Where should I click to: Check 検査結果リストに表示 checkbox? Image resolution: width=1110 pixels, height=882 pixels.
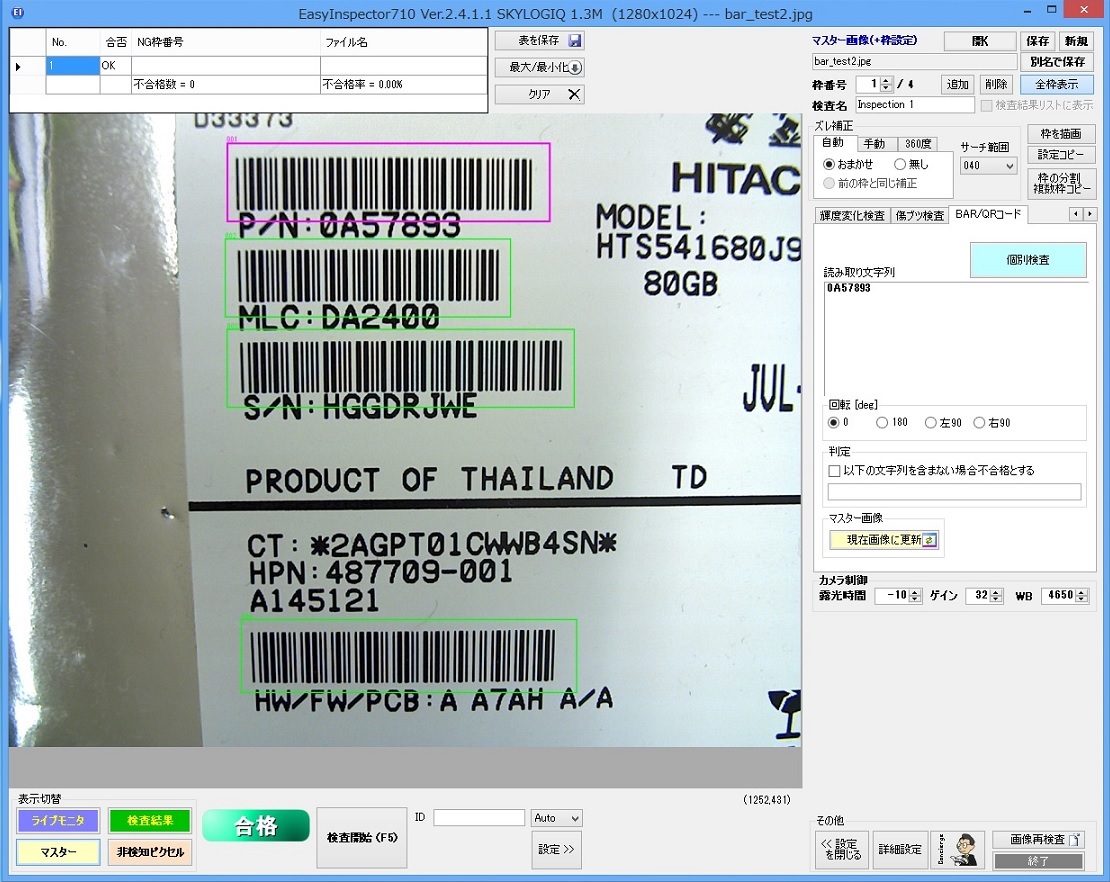click(987, 105)
